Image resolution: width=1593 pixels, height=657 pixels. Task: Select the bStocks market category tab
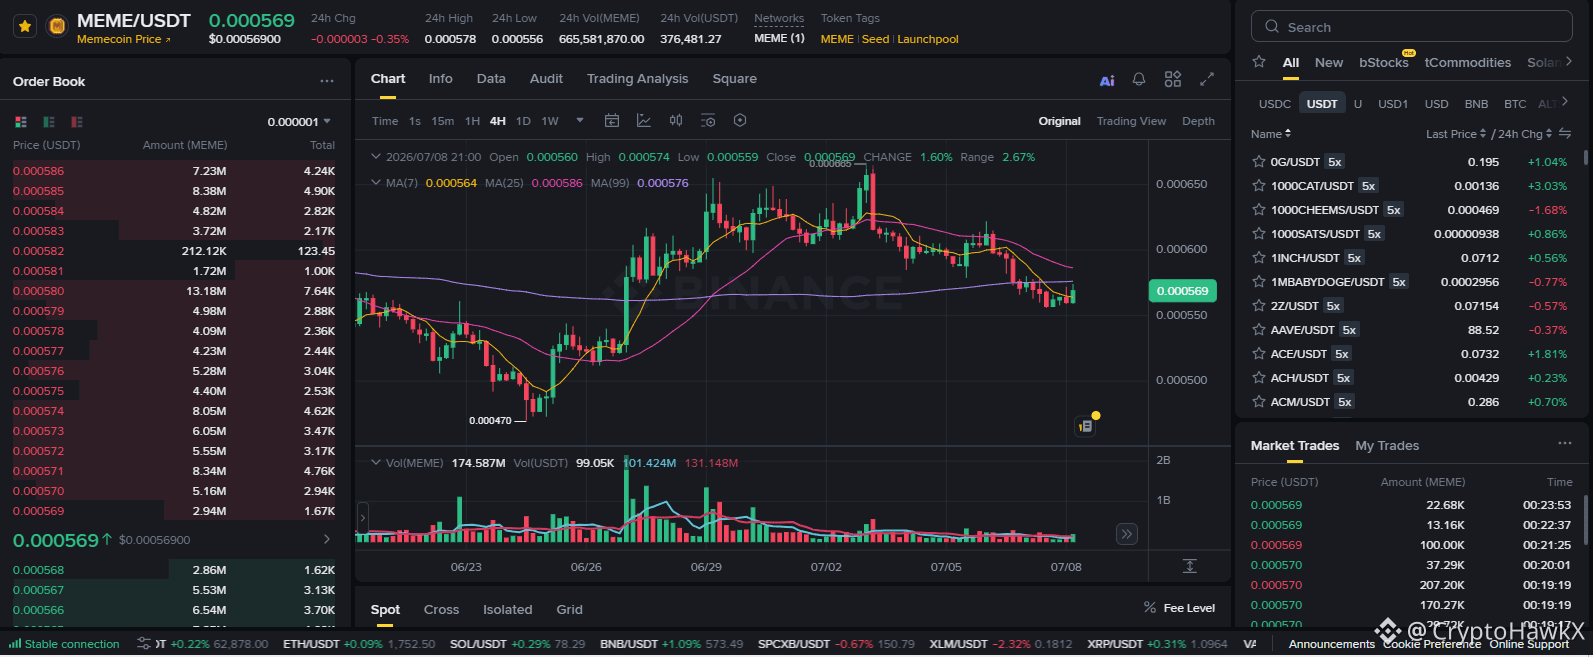click(x=1384, y=62)
